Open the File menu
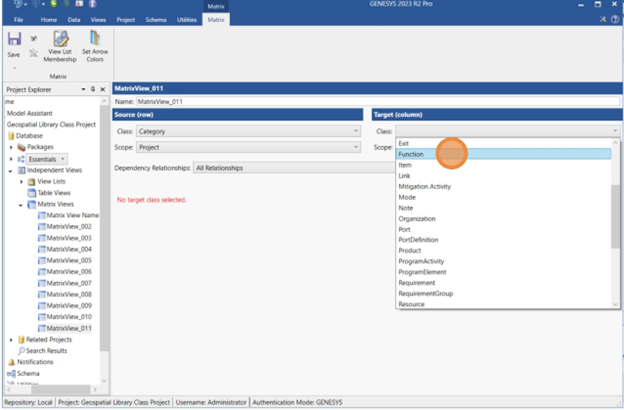Viewport: 624px width, 410px height. tap(19, 19)
